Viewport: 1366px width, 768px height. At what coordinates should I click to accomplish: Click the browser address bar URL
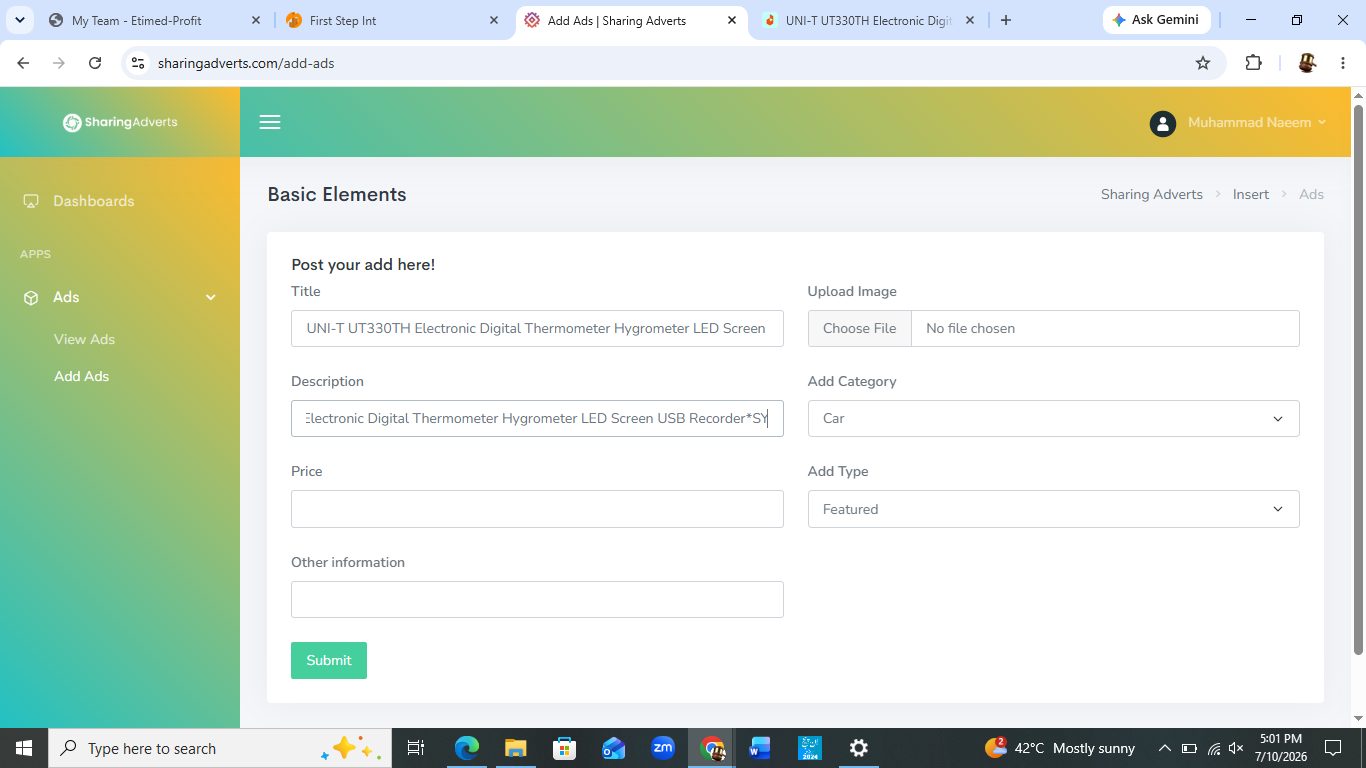246,63
